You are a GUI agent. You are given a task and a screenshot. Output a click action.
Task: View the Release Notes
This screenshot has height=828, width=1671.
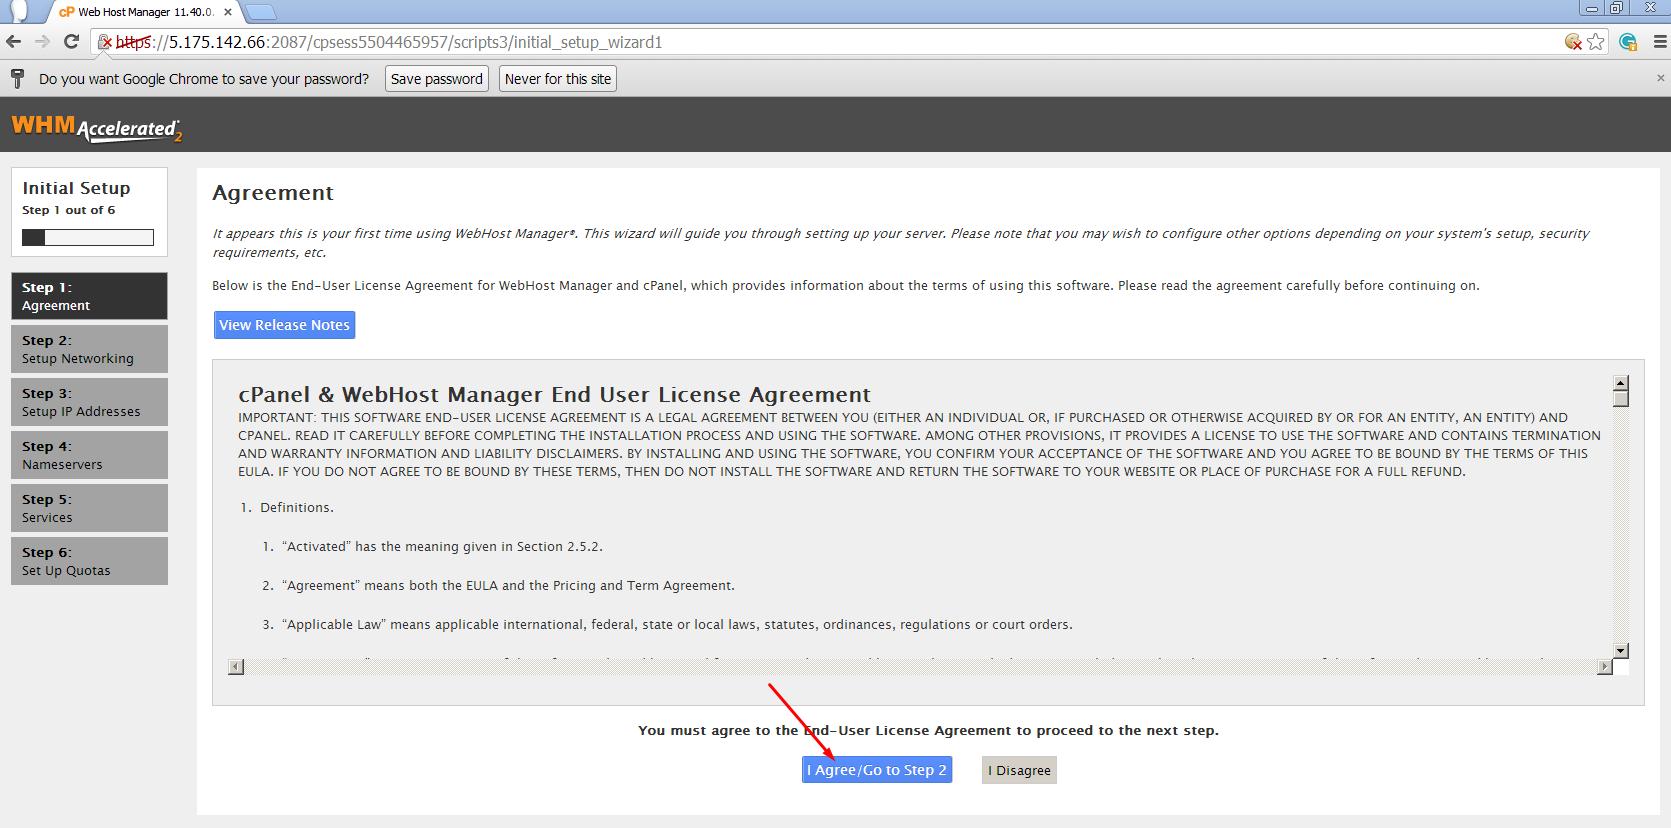[284, 325]
